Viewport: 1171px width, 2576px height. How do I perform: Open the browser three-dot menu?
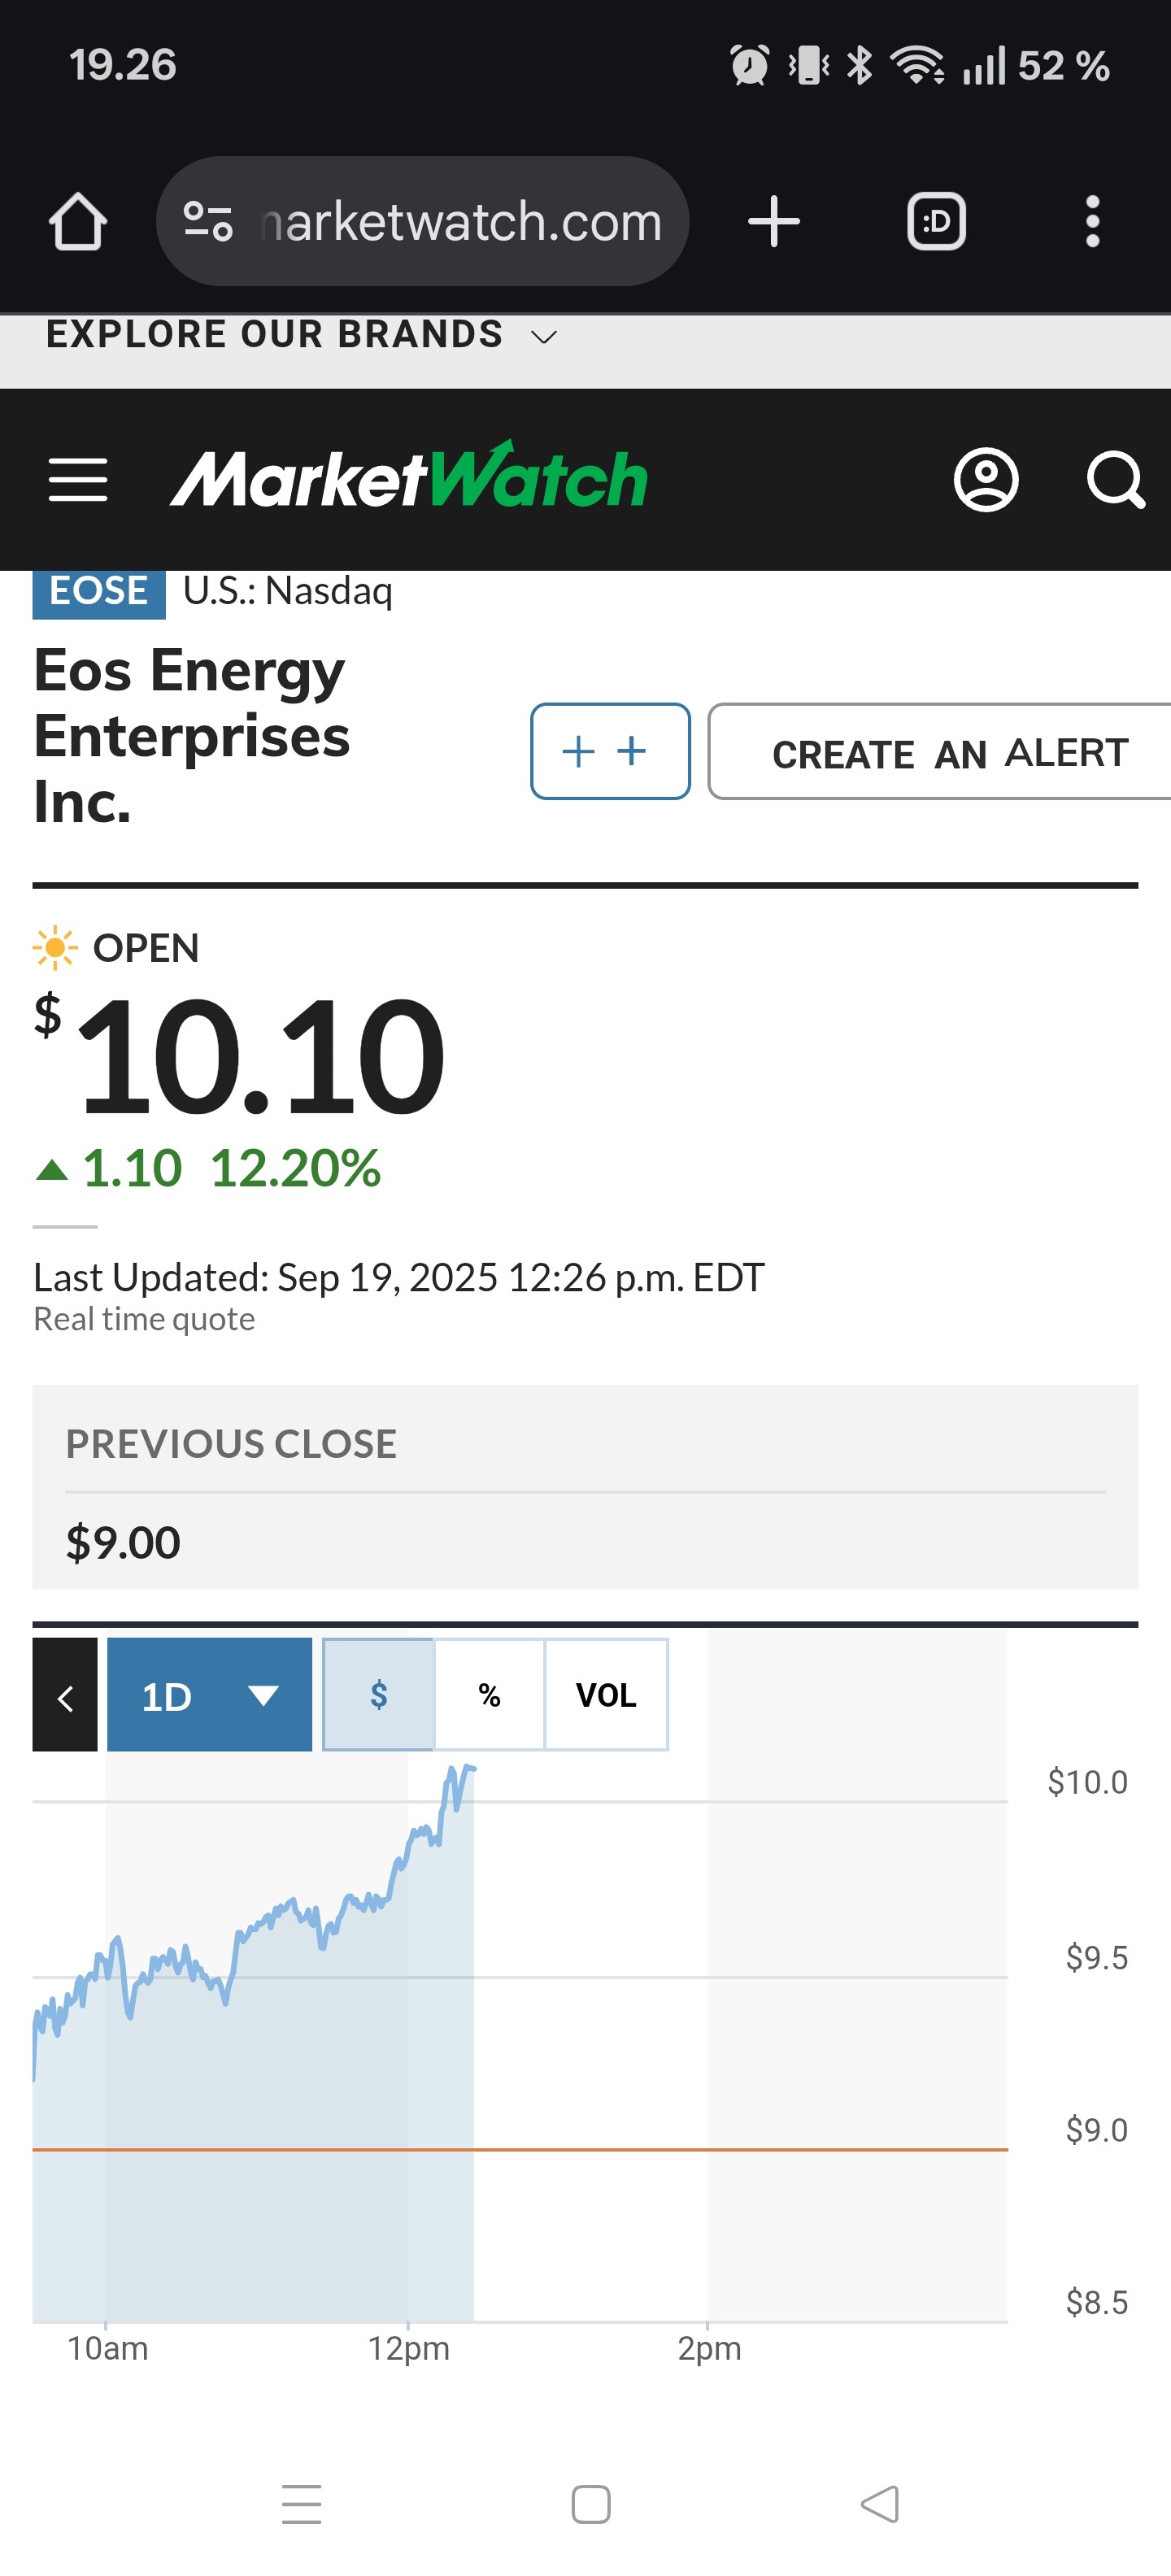click(1092, 221)
